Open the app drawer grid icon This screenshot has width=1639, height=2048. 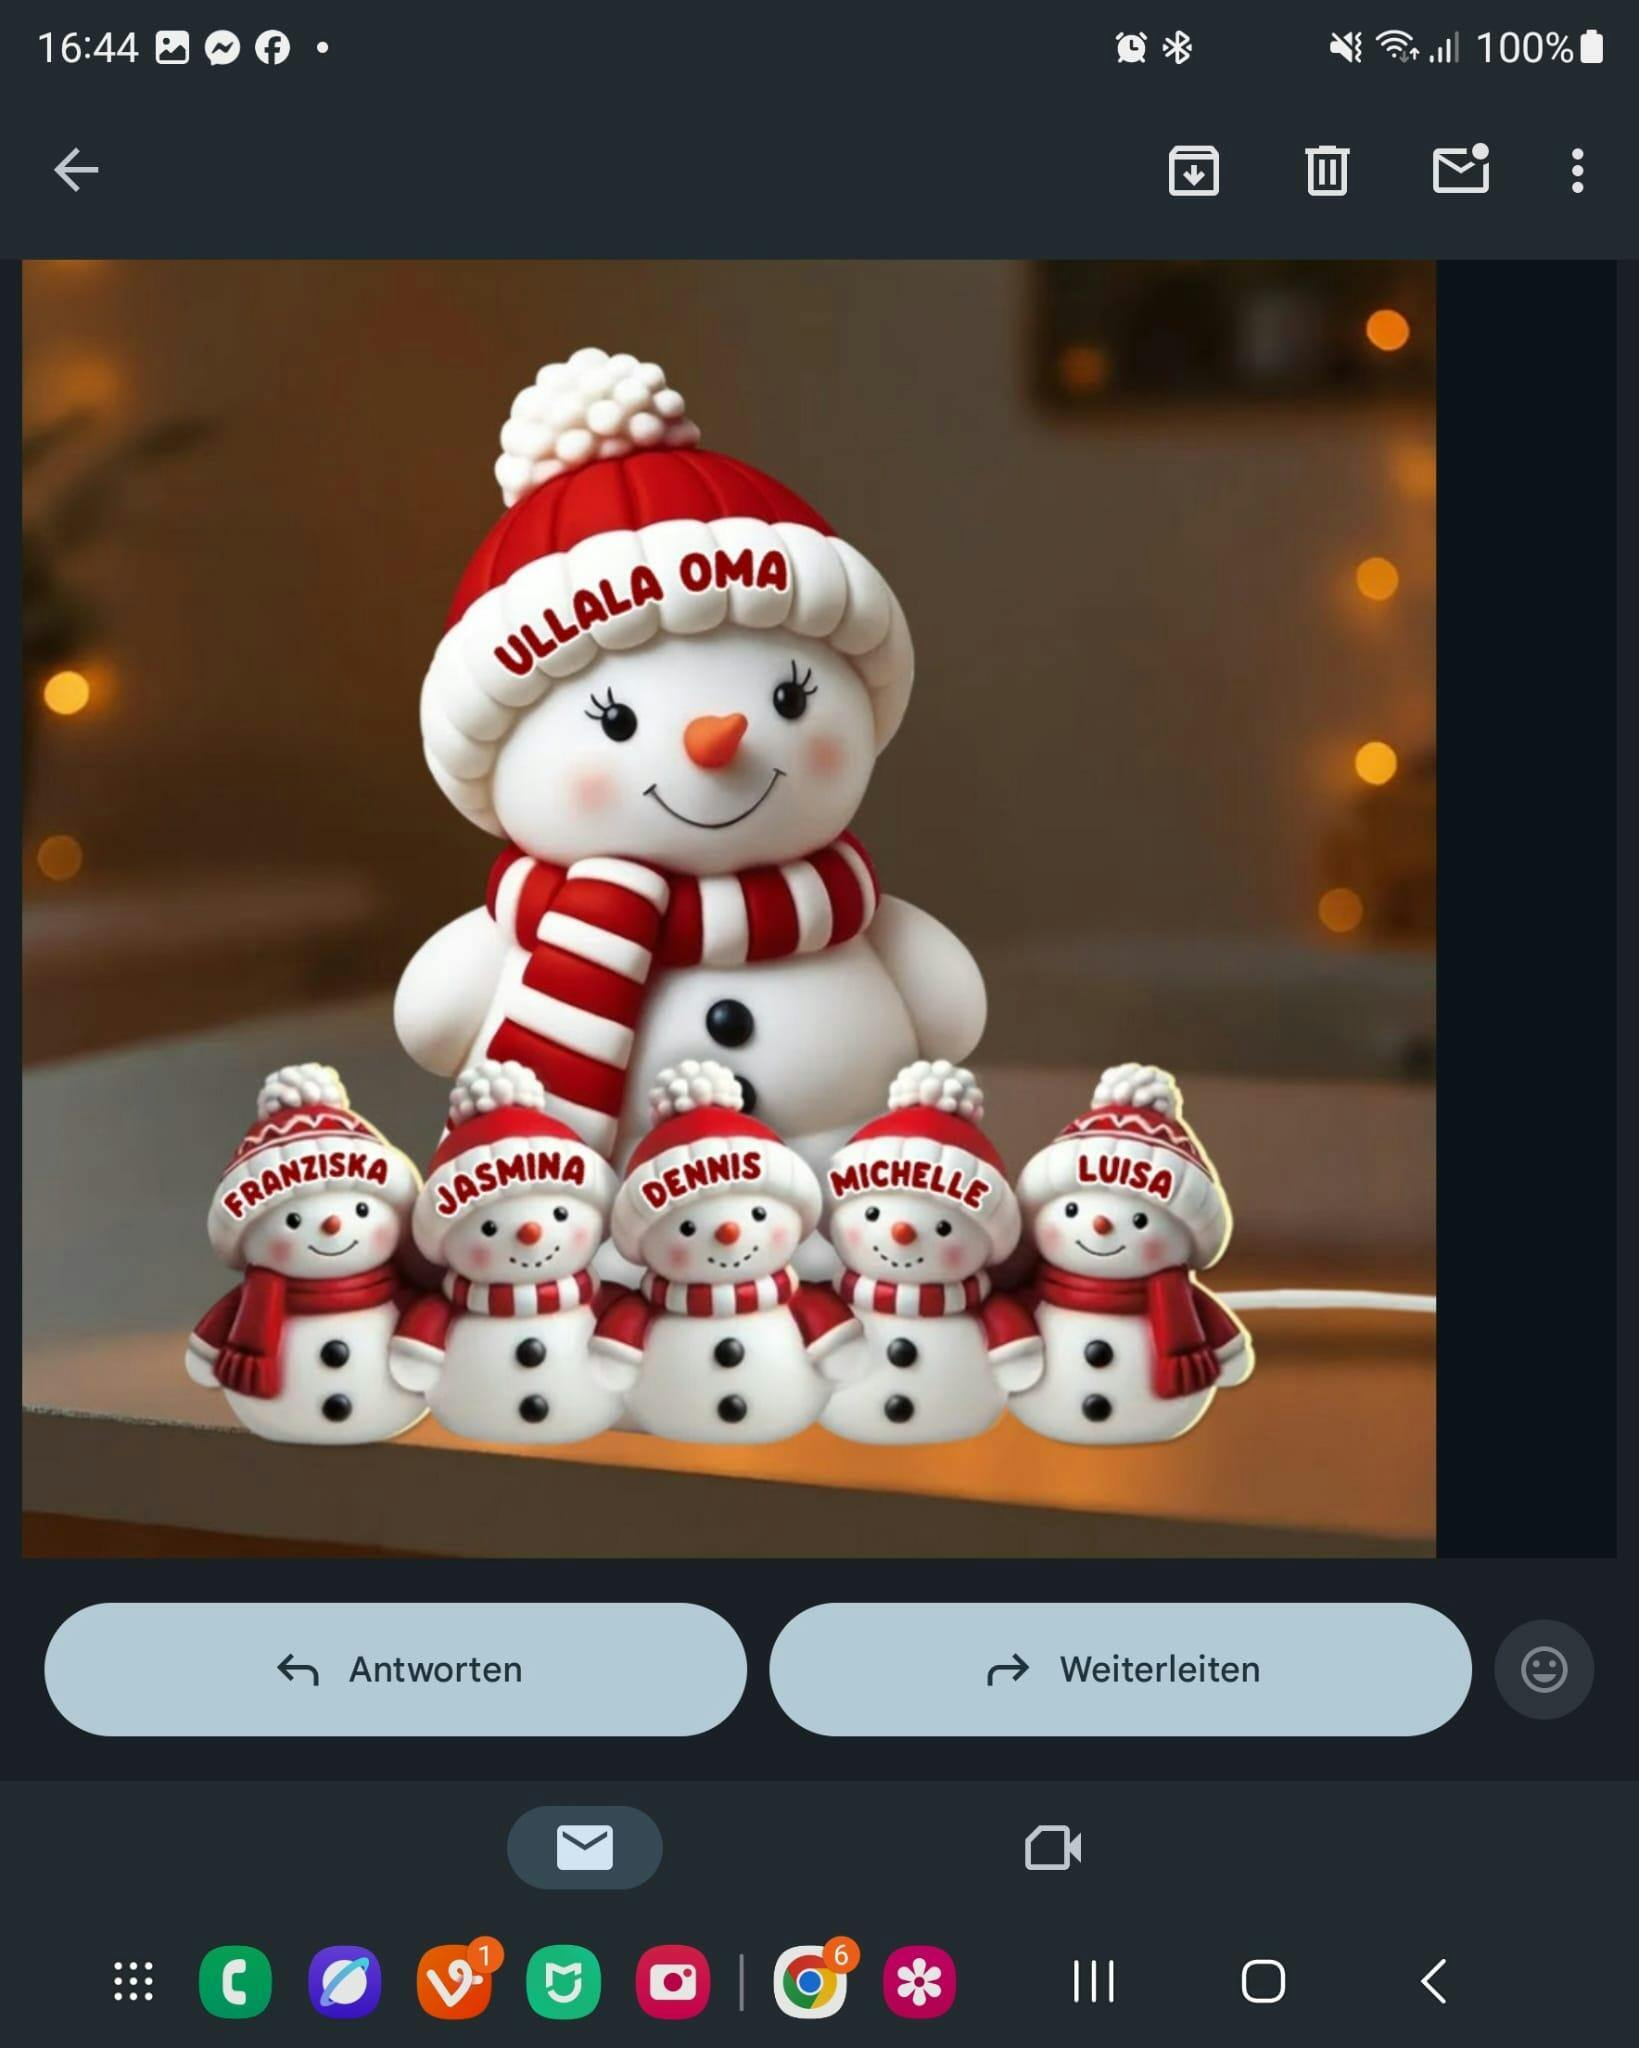(x=134, y=1981)
